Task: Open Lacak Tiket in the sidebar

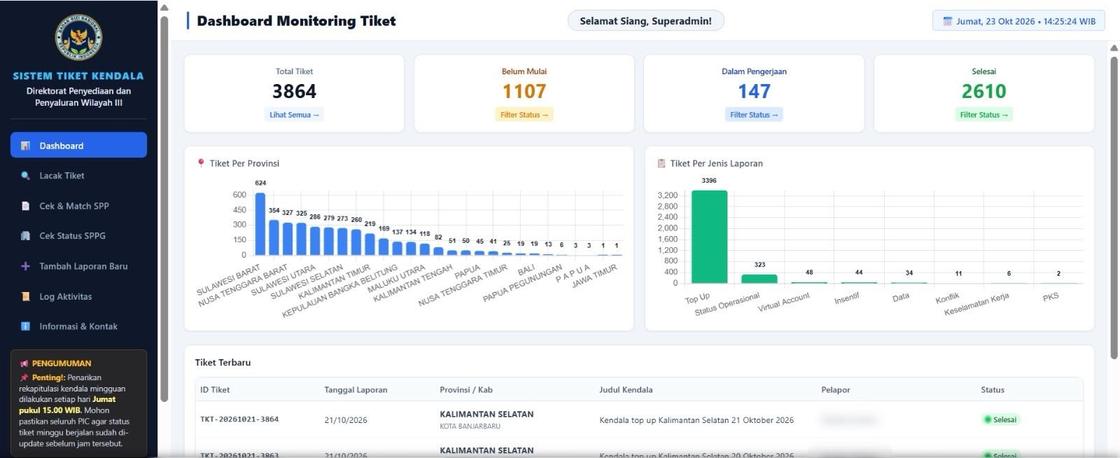Action: (79, 176)
